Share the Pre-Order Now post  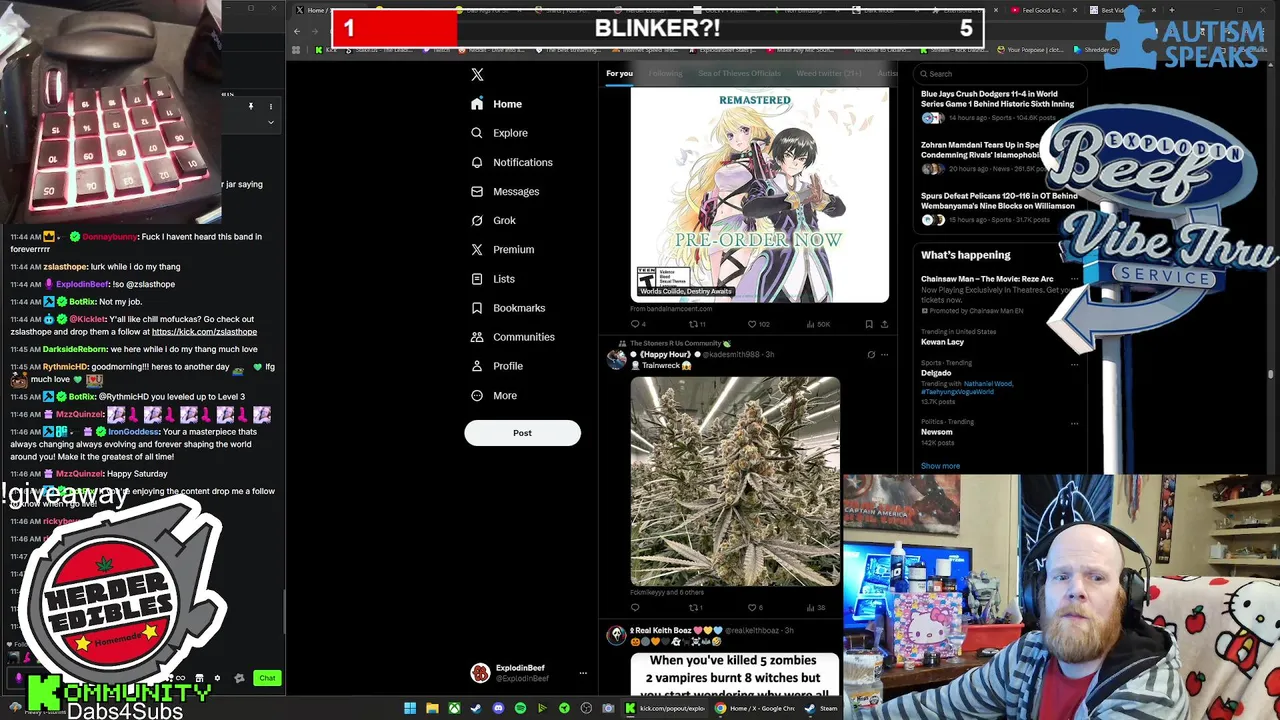(884, 324)
